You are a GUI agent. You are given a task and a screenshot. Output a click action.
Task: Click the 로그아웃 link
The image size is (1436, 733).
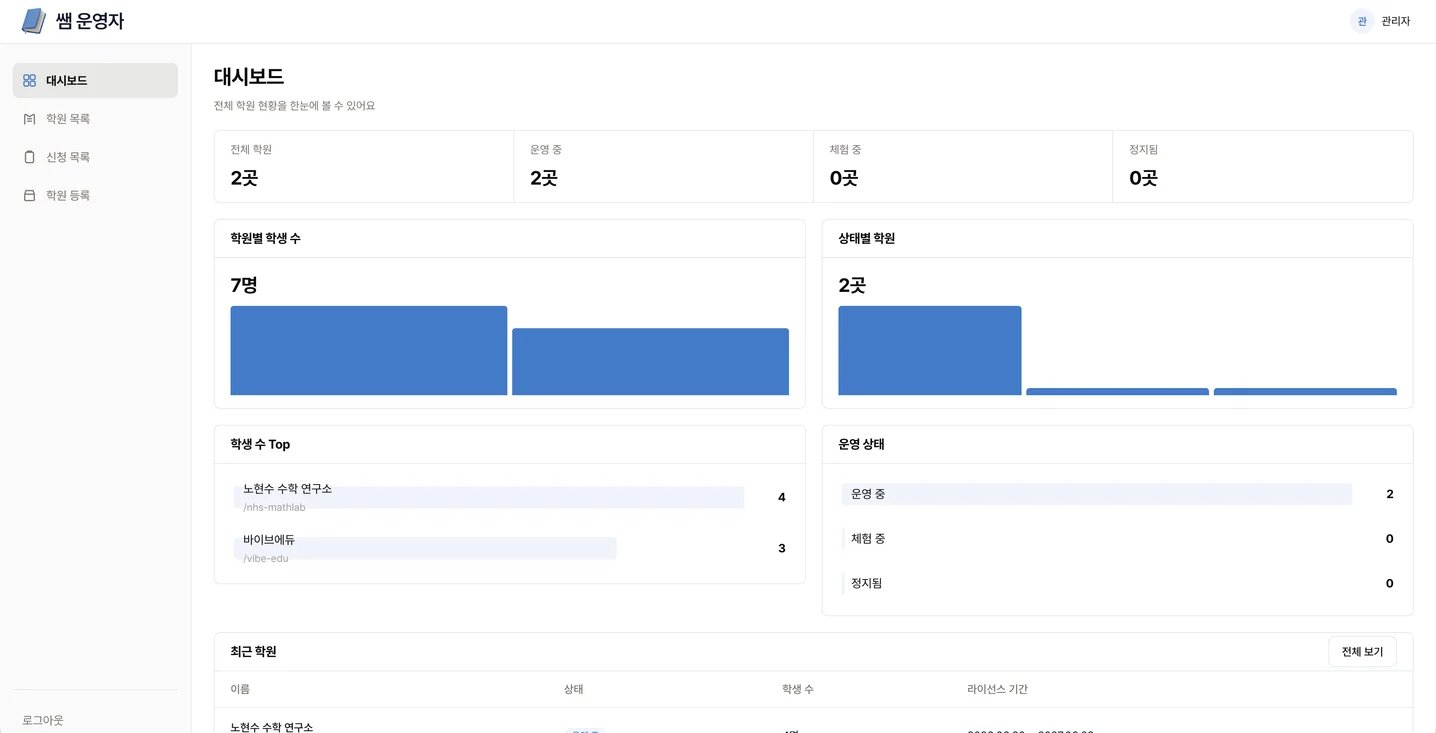43,720
